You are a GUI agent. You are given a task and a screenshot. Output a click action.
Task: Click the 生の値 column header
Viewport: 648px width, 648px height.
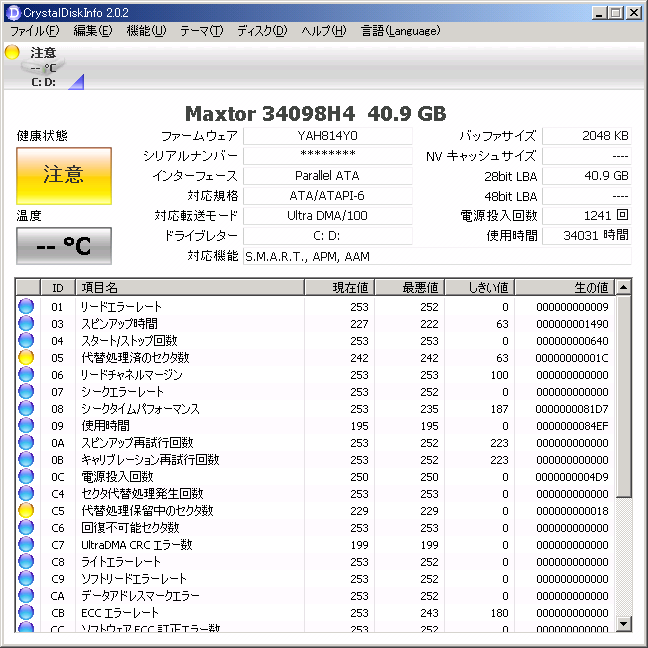[x=565, y=287]
